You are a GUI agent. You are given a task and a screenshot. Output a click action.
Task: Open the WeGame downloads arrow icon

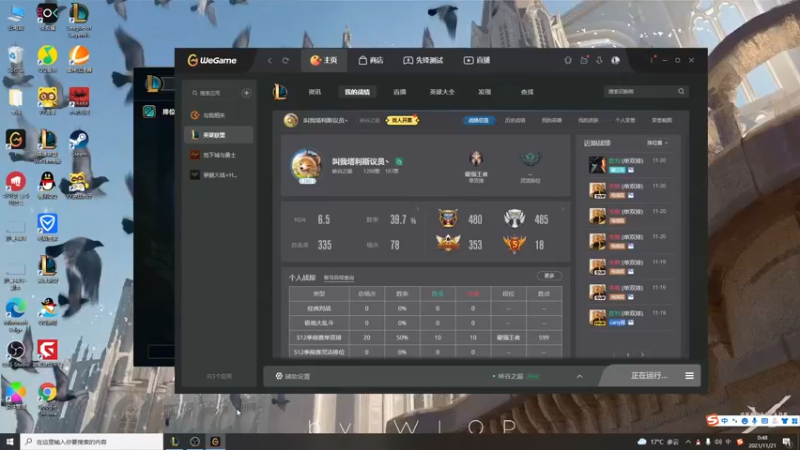[x=599, y=60]
